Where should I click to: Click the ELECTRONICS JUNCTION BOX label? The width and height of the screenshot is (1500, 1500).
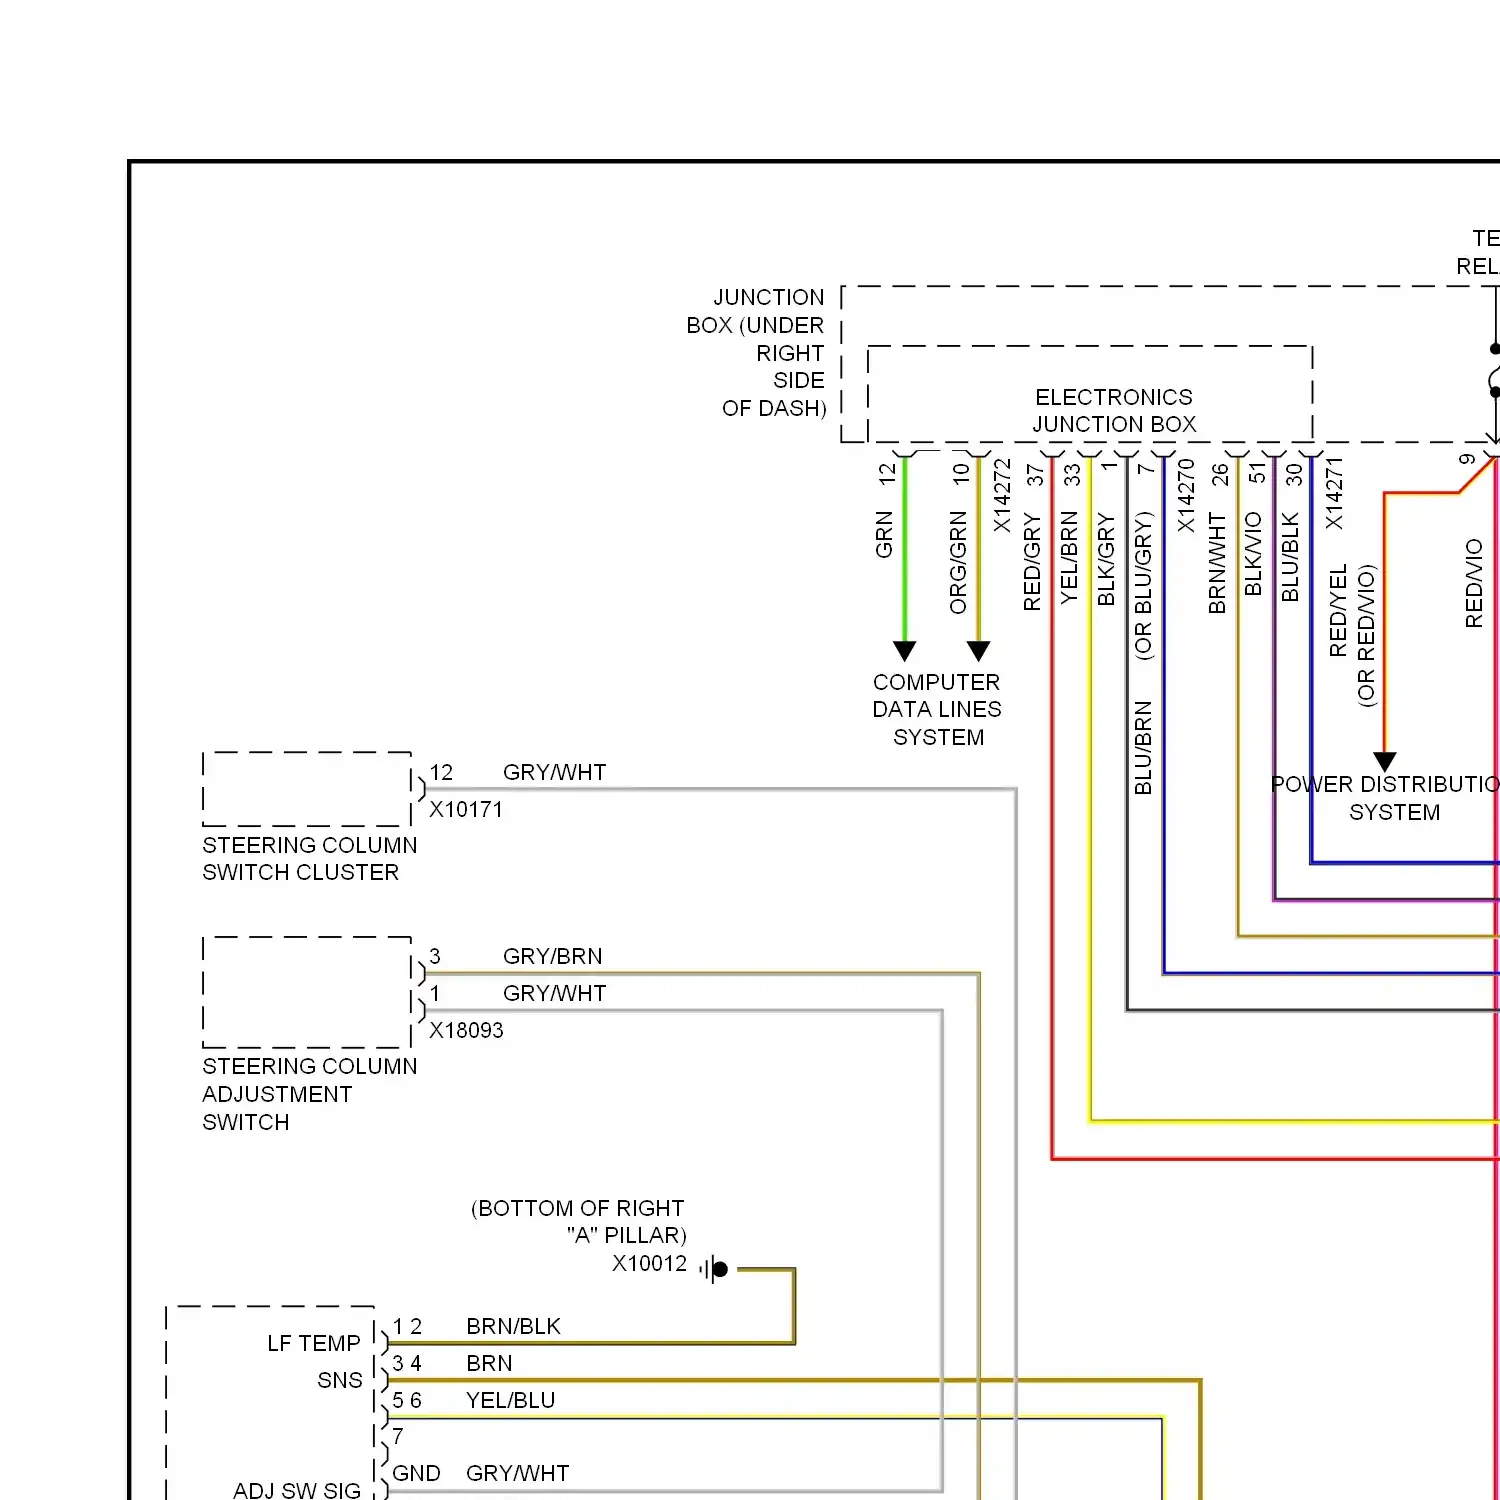pyautogui.click(x=1114, y=411)
